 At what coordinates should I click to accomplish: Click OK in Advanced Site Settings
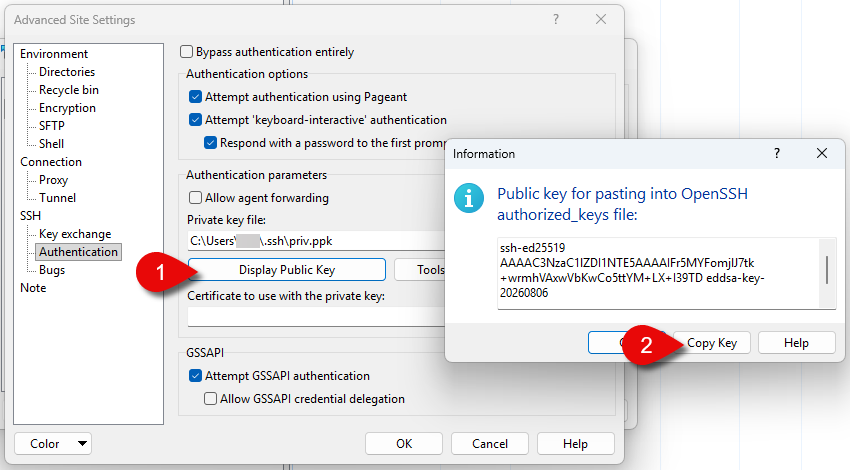(404, 443)
